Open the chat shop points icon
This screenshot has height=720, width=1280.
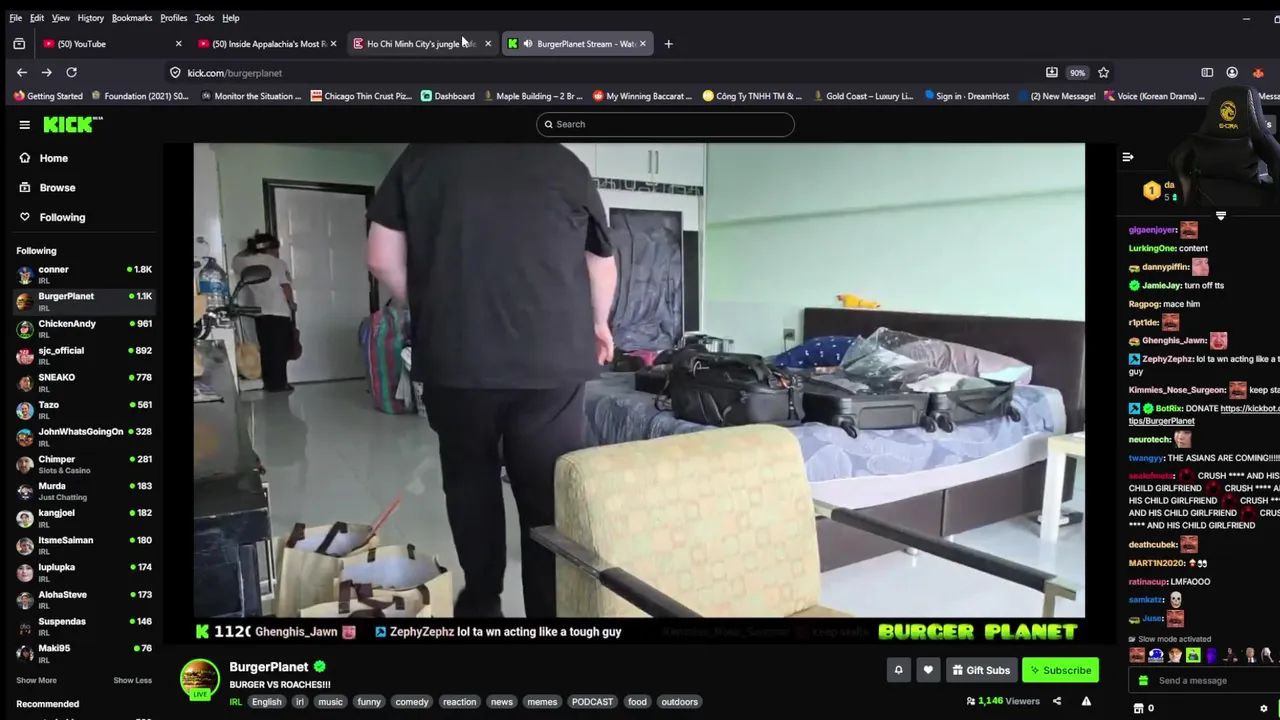1138,708
